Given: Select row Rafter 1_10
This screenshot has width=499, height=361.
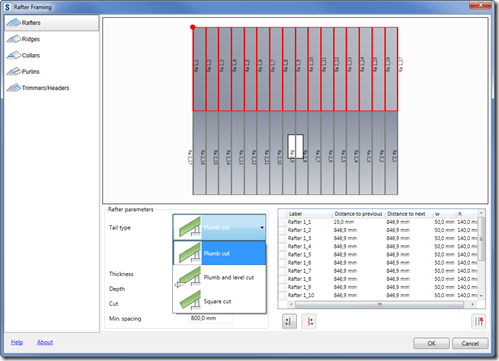Looking at the screenshot, I should [378, 295].
